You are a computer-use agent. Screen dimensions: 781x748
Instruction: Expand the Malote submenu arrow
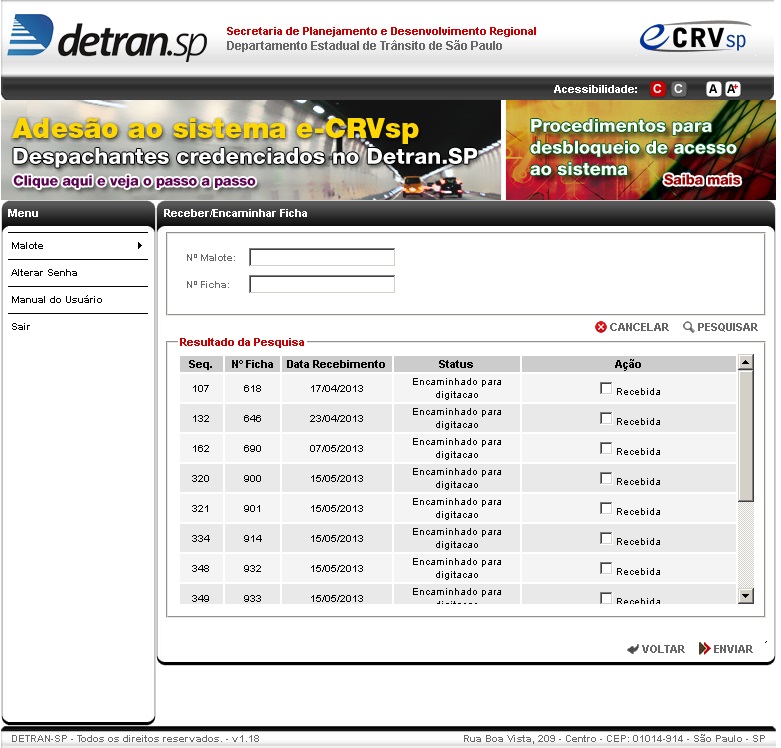[x=140, y=246]
